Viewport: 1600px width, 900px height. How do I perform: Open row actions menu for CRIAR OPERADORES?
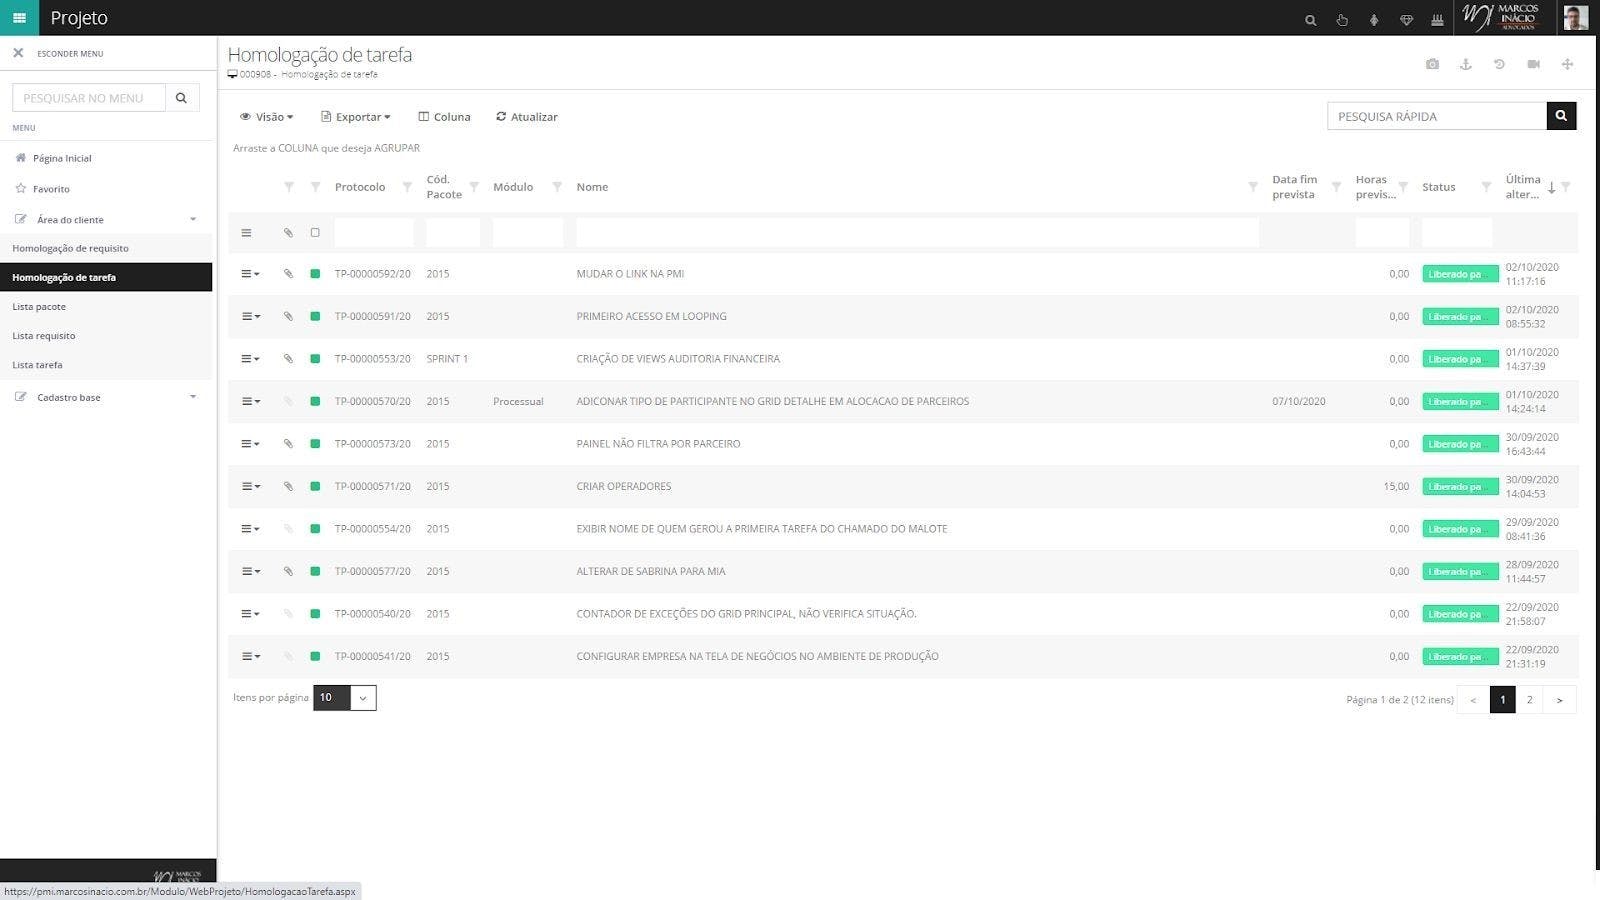tap(250, 487)
